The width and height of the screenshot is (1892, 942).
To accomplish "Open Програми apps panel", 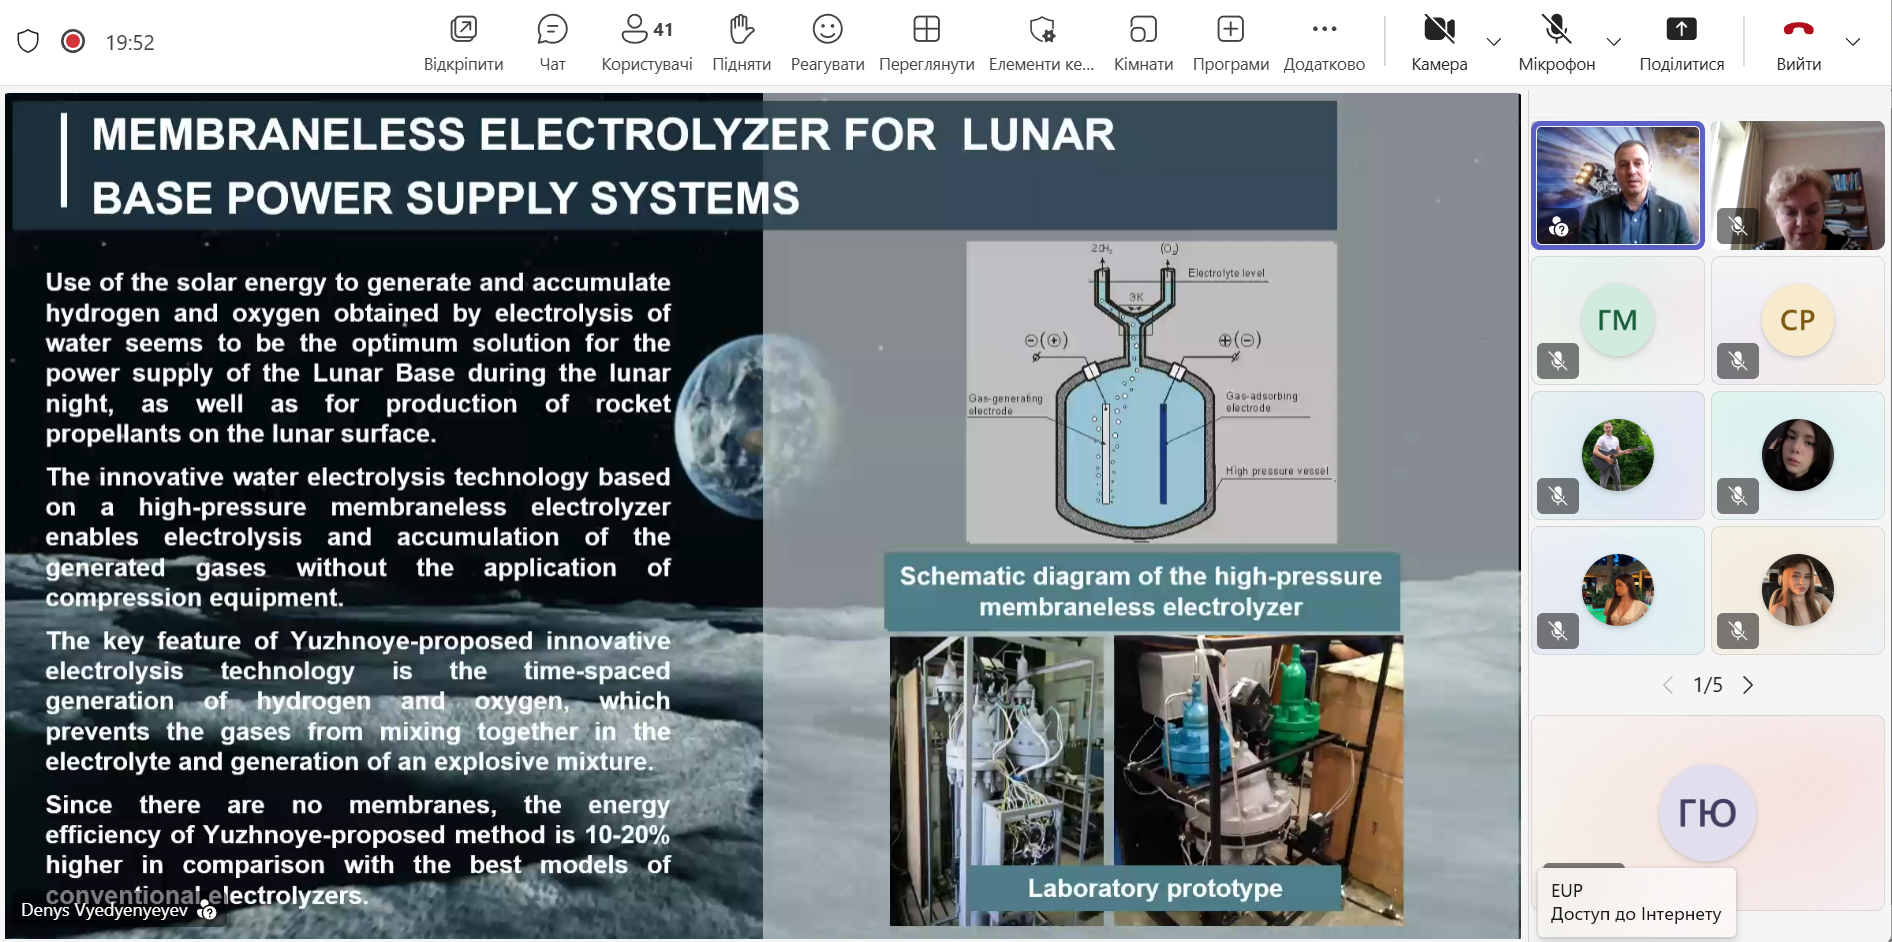I will tap(1230, 42).
